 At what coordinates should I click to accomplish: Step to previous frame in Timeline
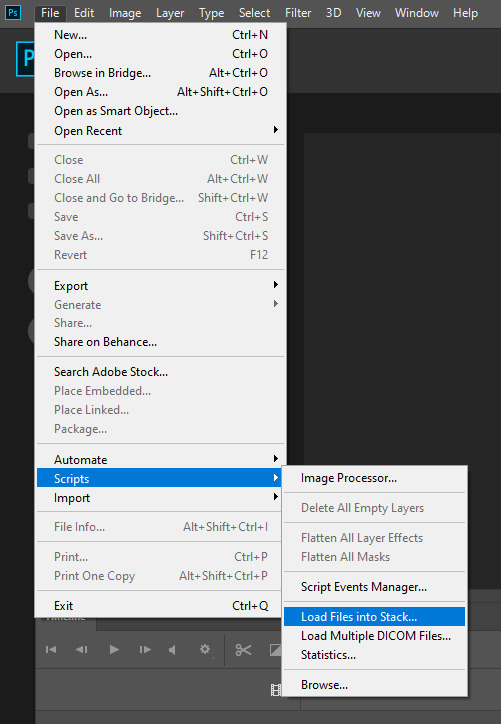click(82, 650)
